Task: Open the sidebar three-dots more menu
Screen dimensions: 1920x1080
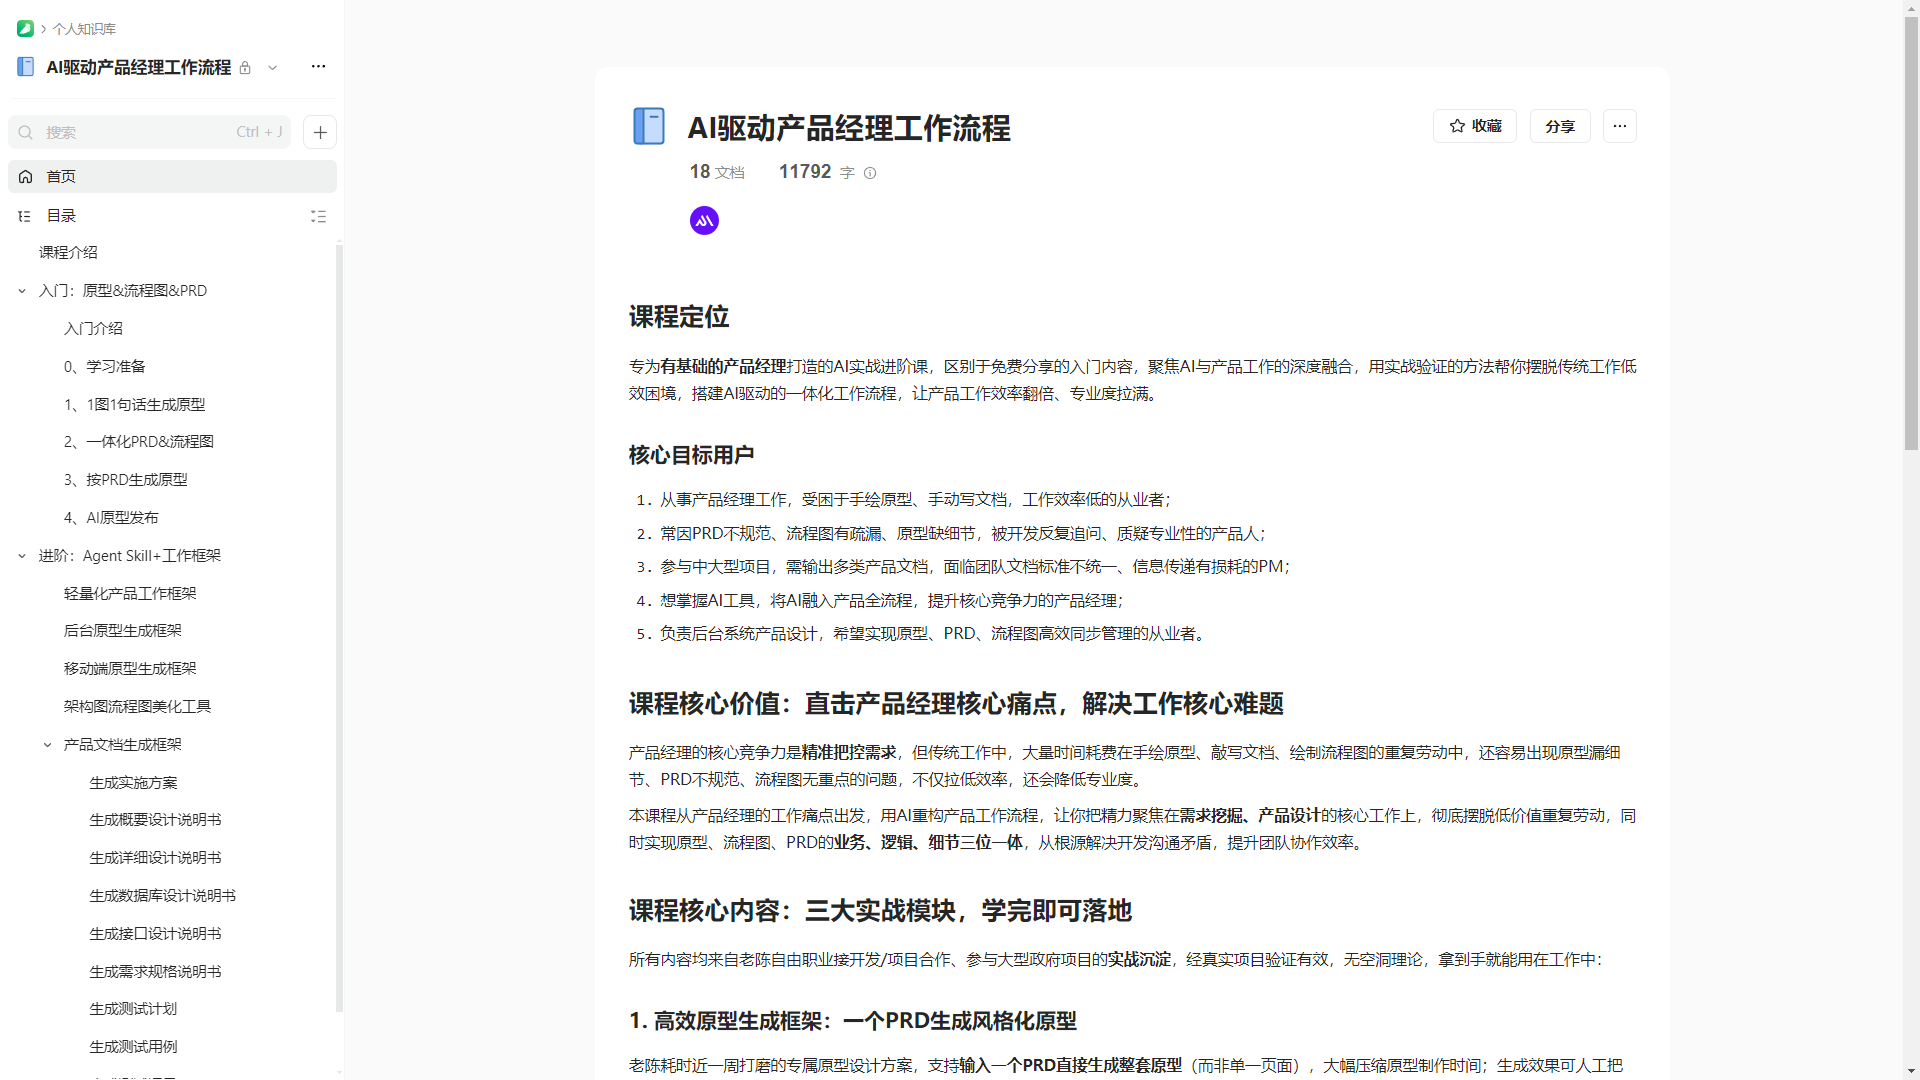Action: [318, 67]
